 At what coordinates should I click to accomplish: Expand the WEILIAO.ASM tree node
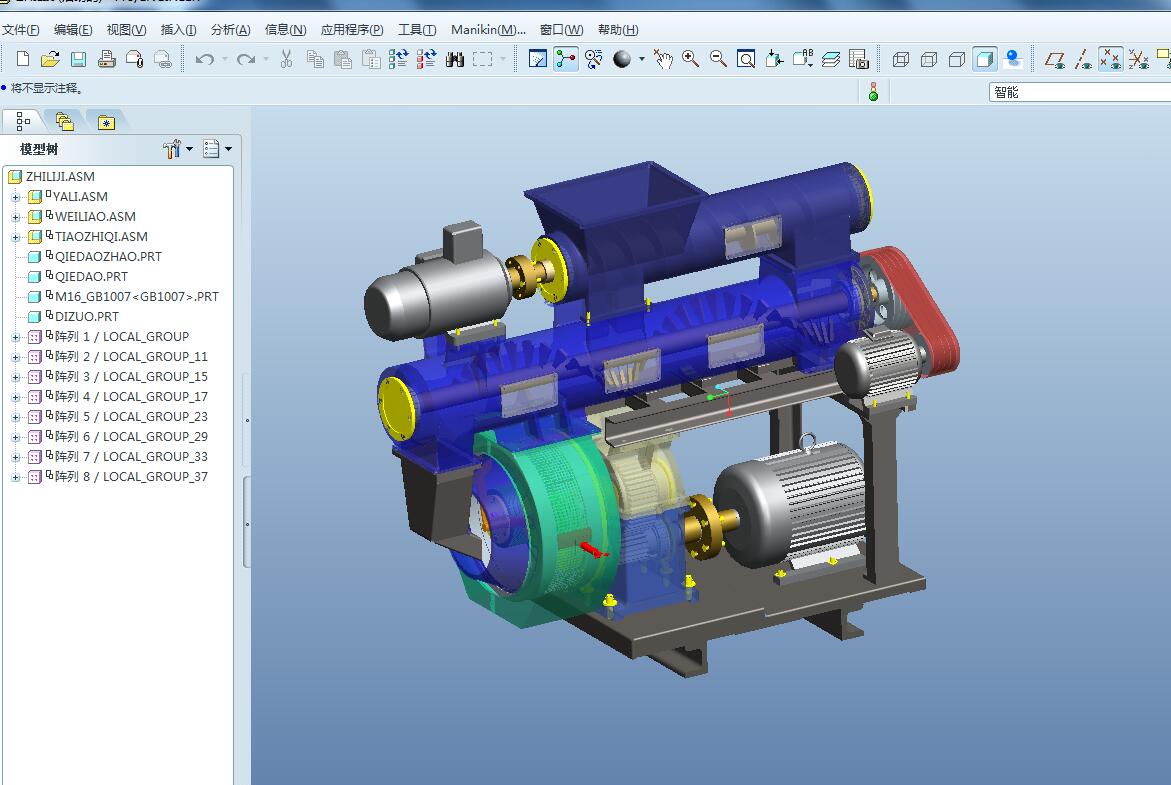15,217
